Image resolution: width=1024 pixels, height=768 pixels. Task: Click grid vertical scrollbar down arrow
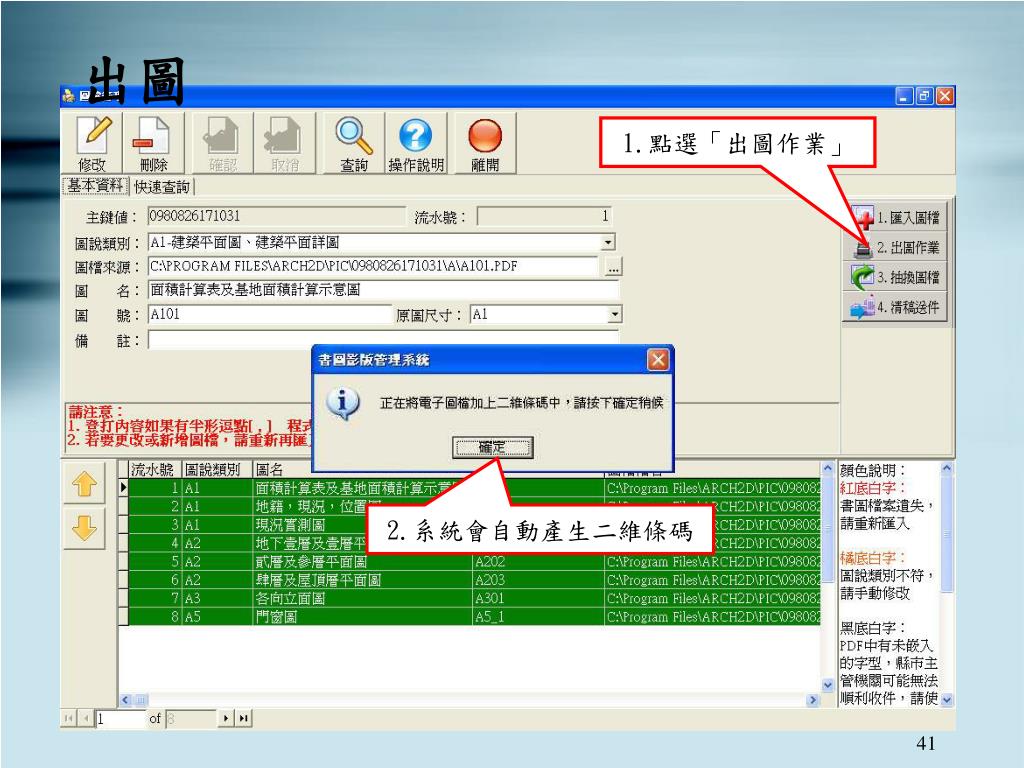click(827, 685)
